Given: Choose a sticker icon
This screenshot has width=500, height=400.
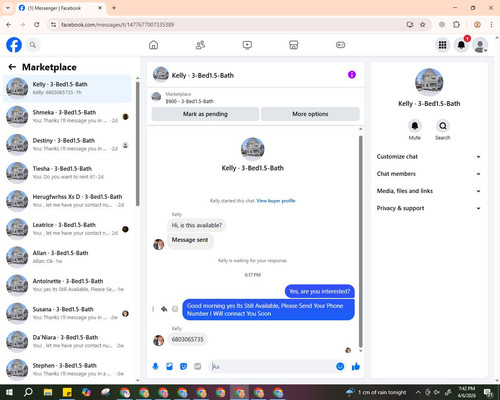Looking at the screenshot, I should tap(183, 367).
